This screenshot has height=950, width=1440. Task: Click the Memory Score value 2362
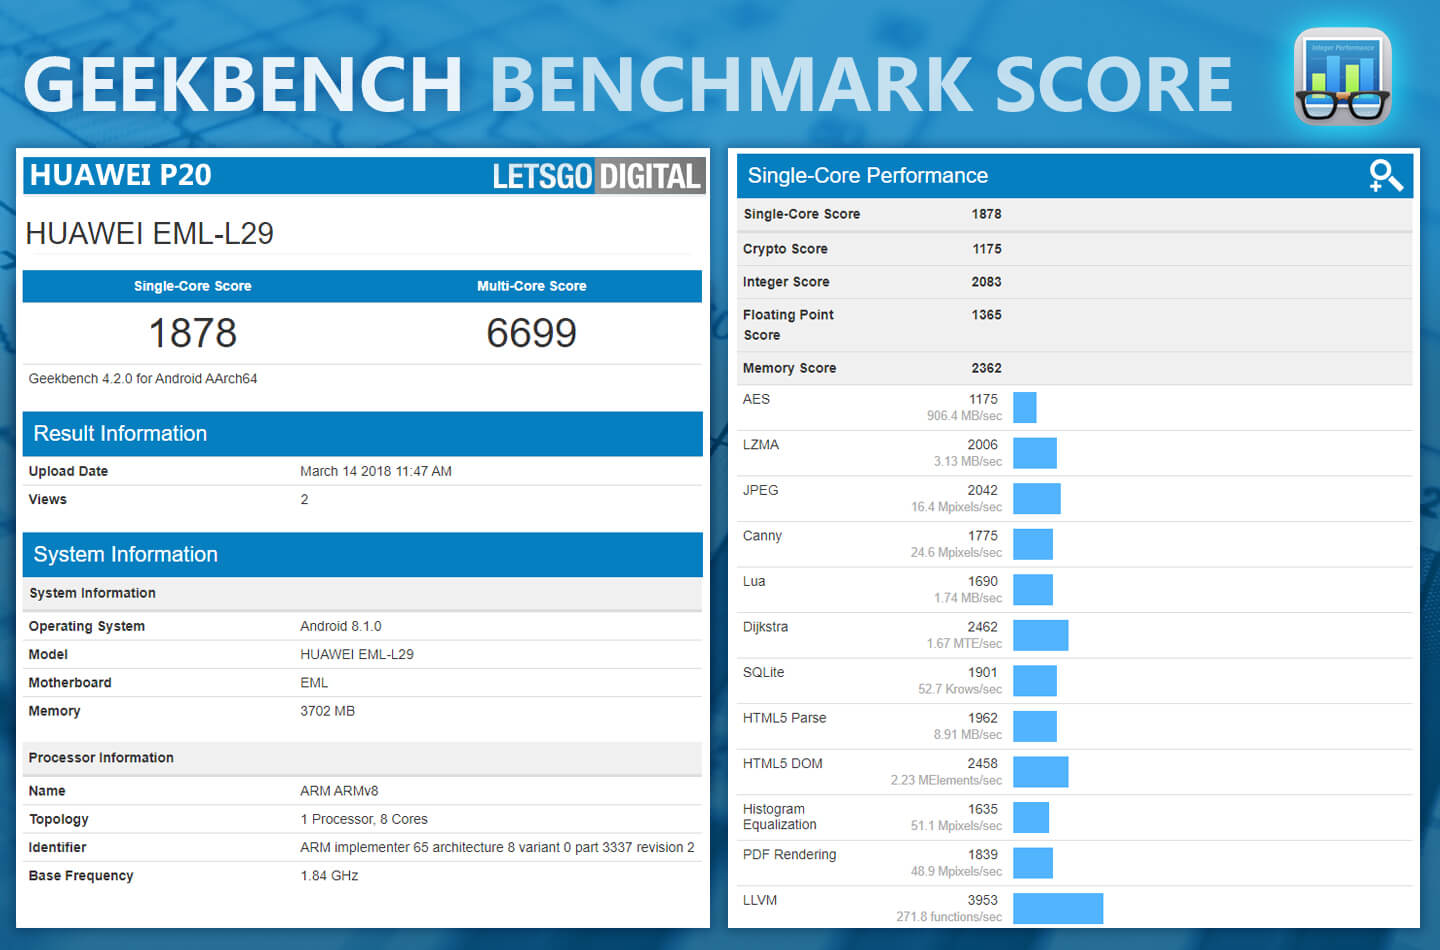[987, 368]
